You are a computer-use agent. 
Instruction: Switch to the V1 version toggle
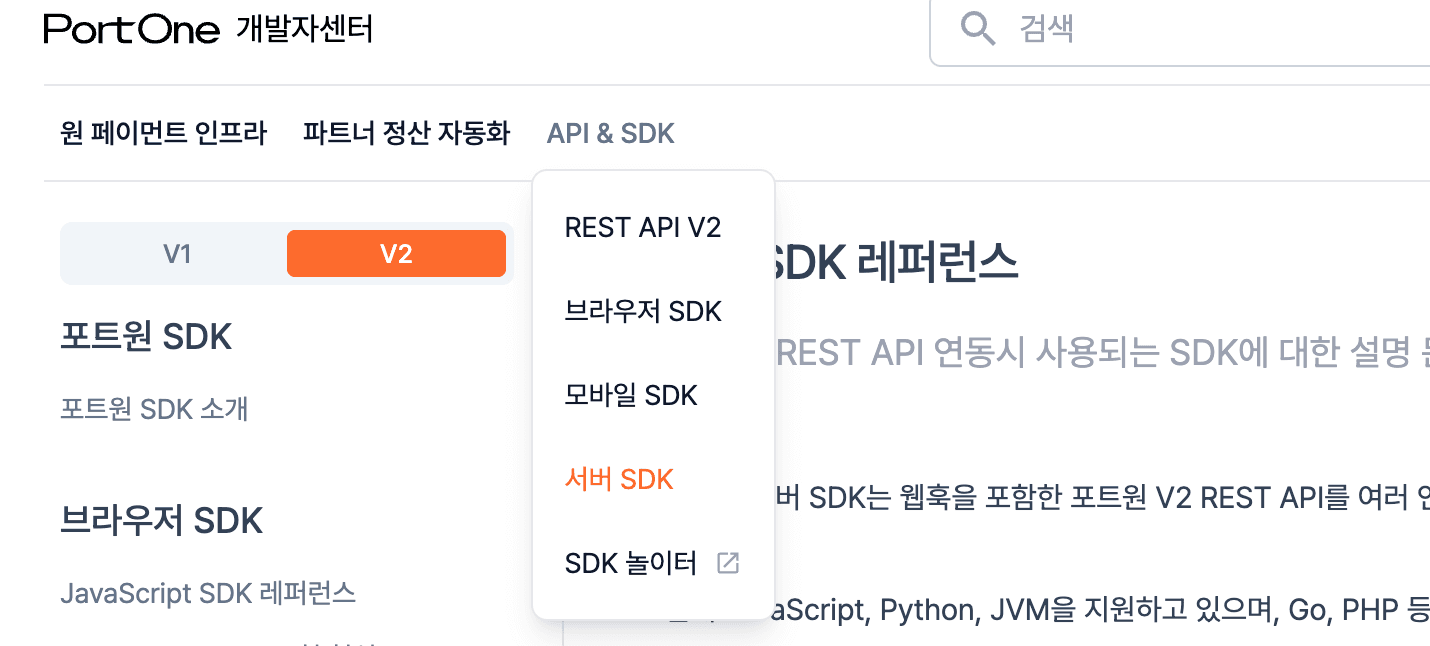pos(177,254)
